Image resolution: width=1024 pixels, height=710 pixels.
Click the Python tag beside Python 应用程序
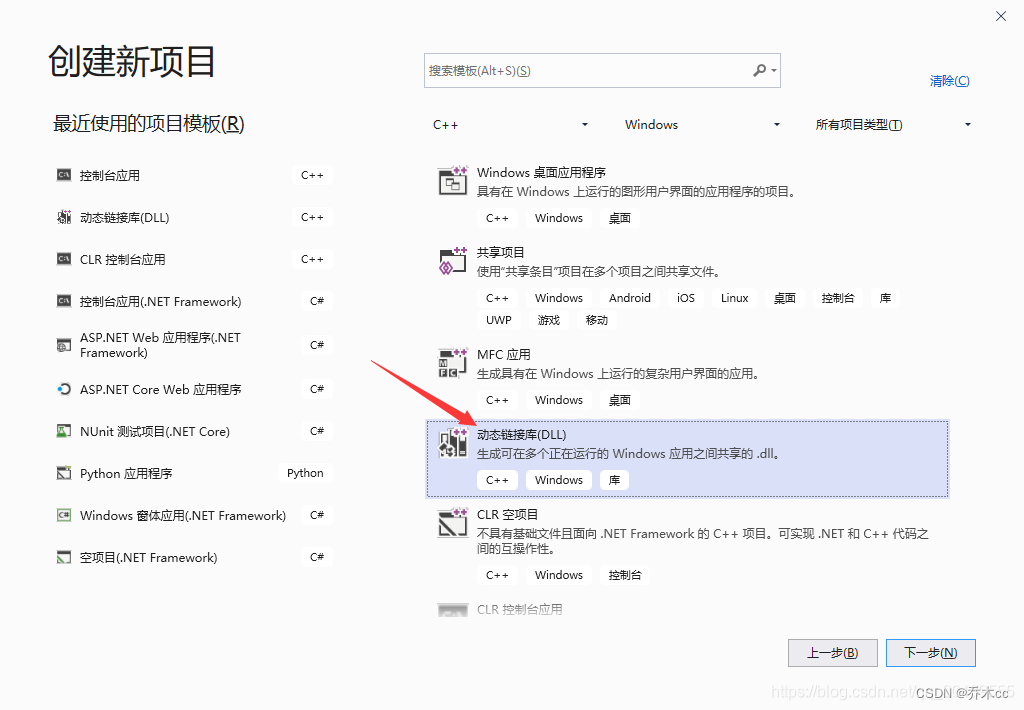(305, 473)
